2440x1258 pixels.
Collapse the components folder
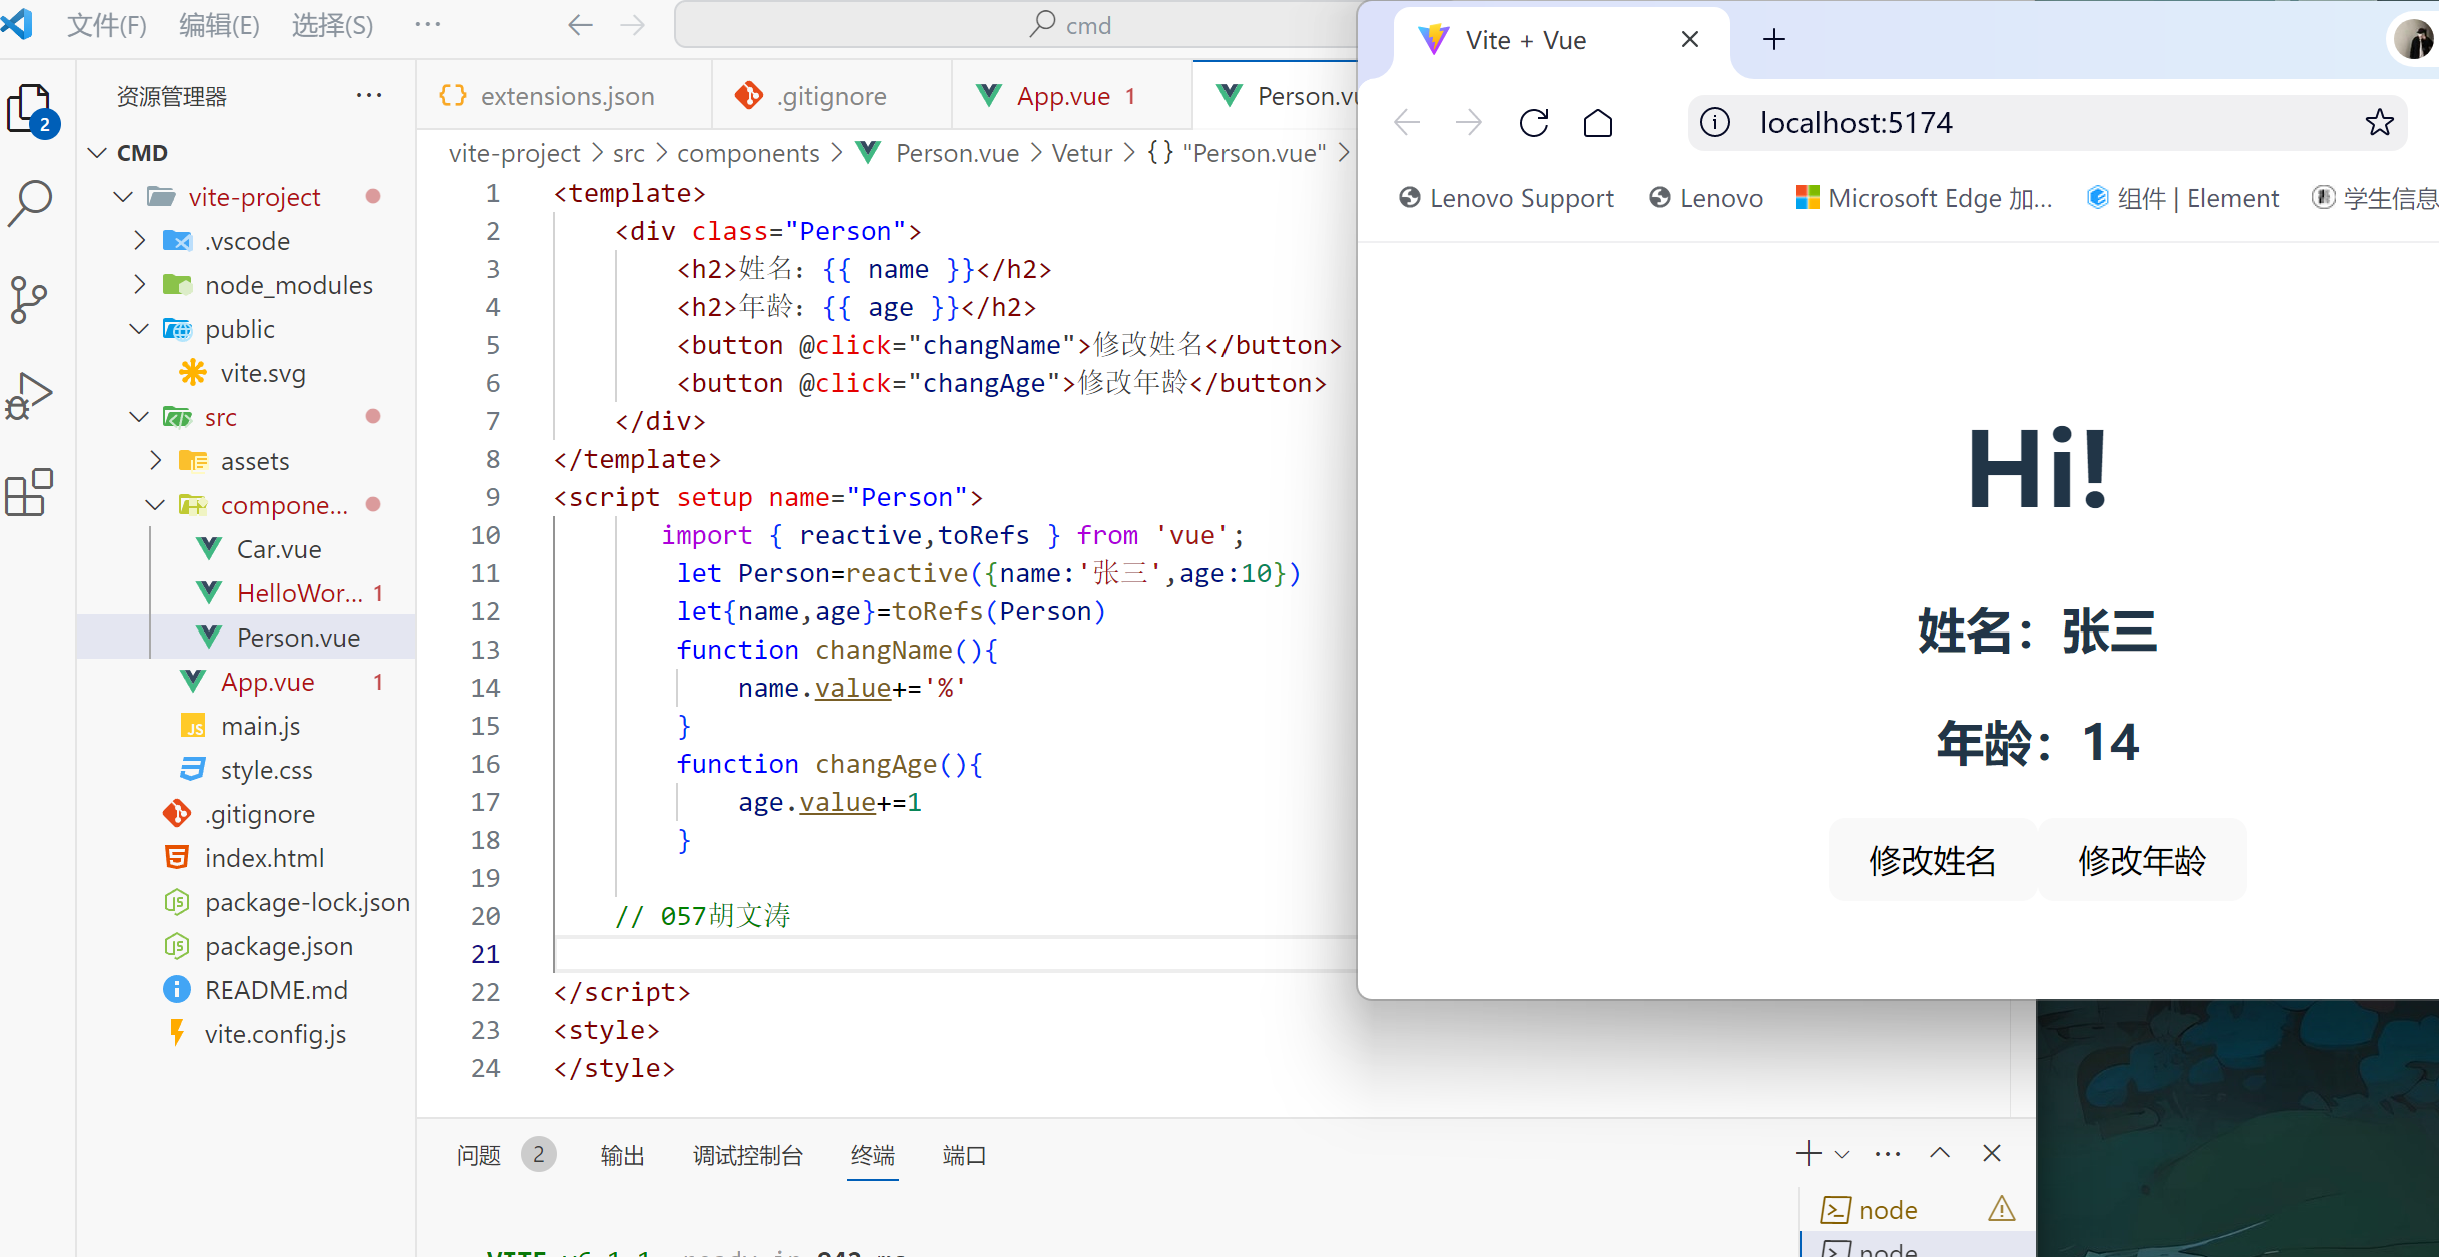click(155, 505)
